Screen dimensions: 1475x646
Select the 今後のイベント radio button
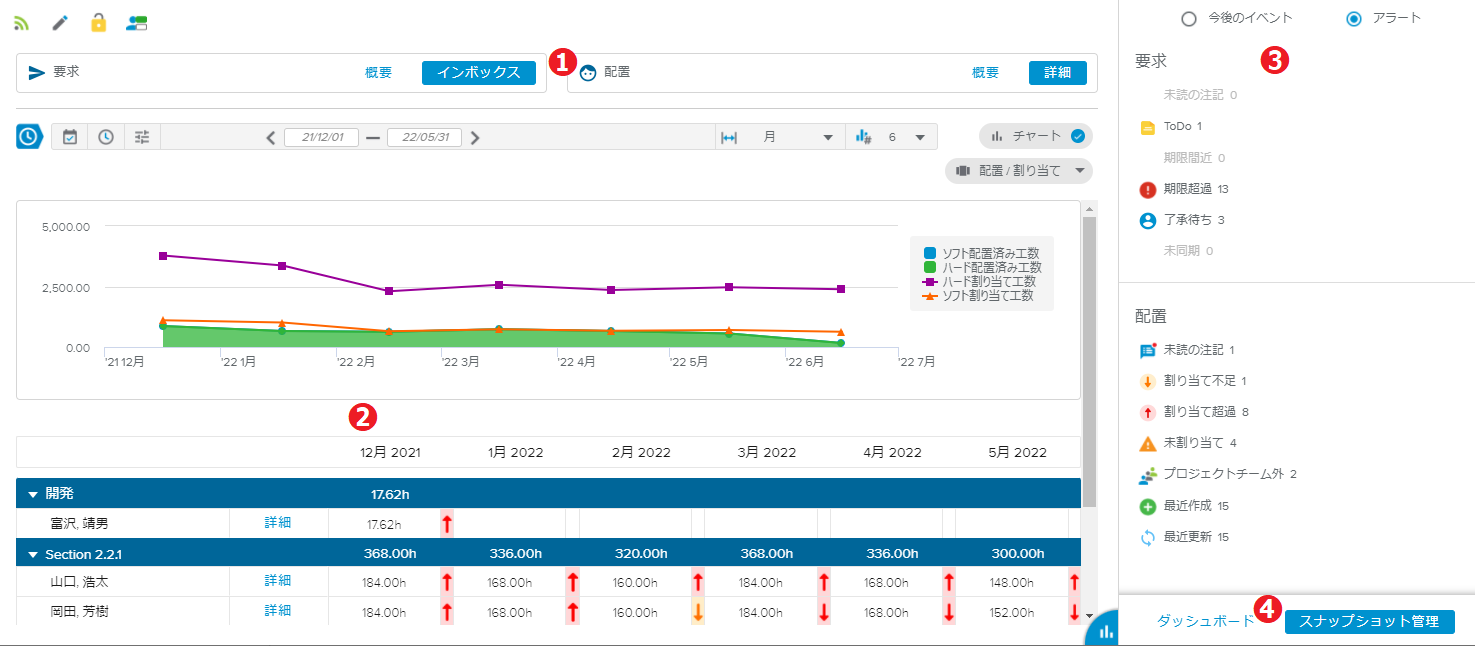1188,18
